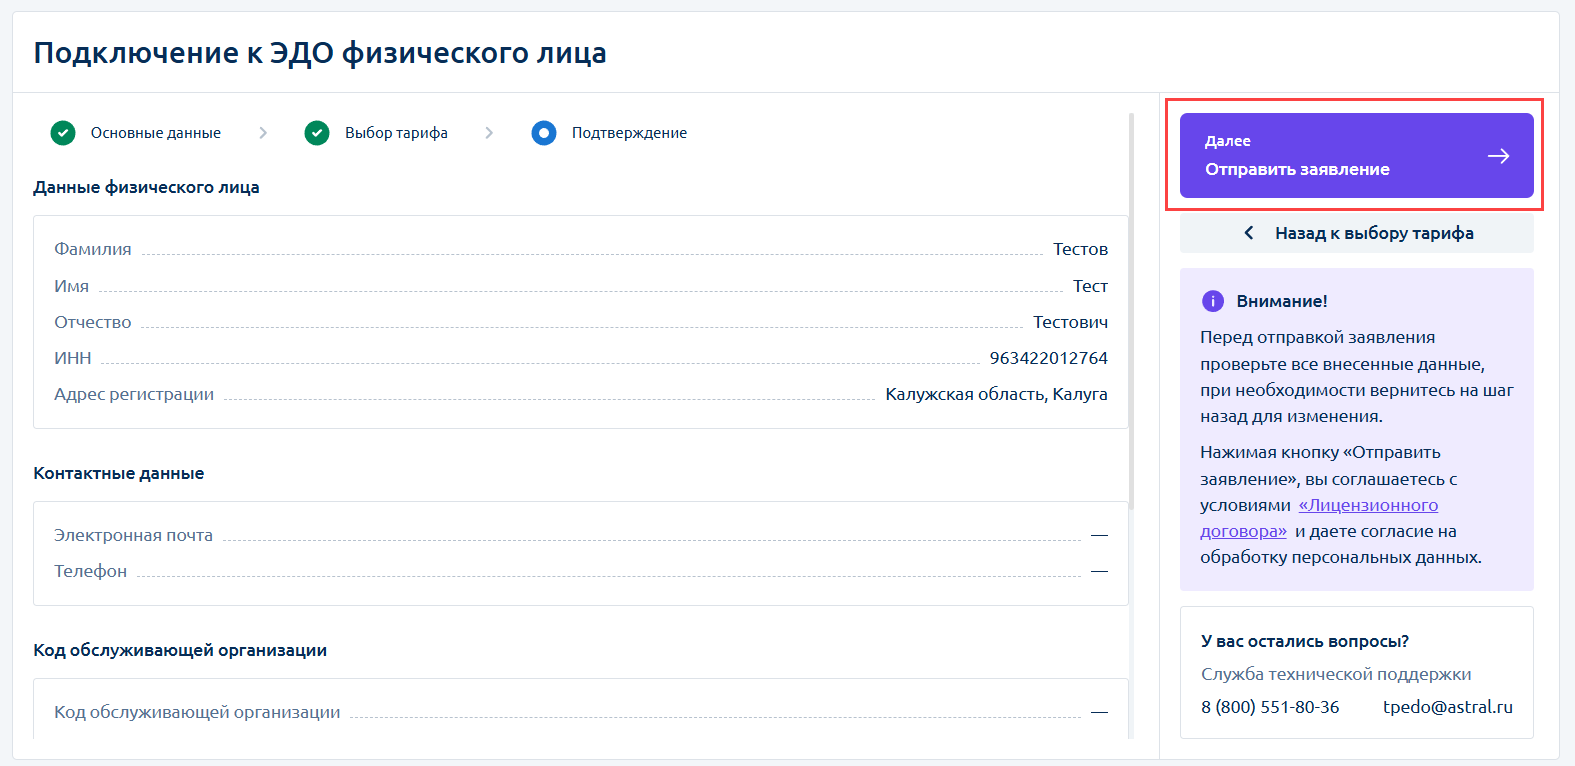Go to Основные данные step
The height and width of the screenshot is (766, 1575).
point(156,133)
